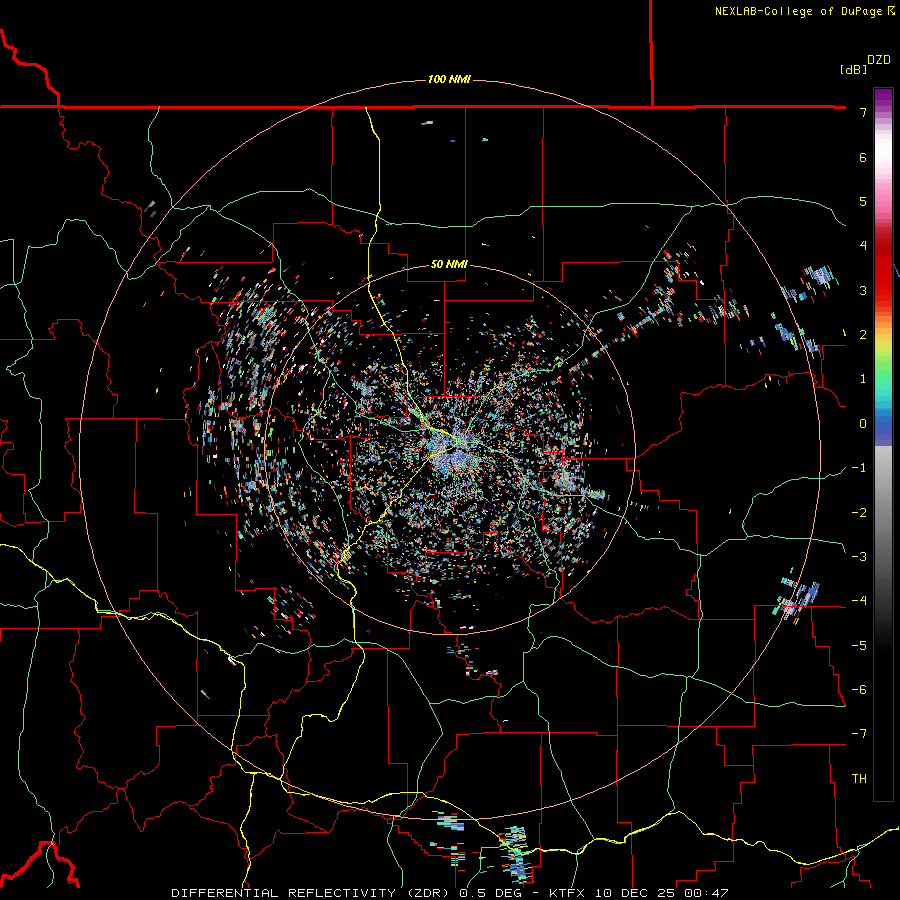Select the positive 7 tick label on scale
Image resolution: width=900 pixels, height=900 pixels.
tap(863, 112)
